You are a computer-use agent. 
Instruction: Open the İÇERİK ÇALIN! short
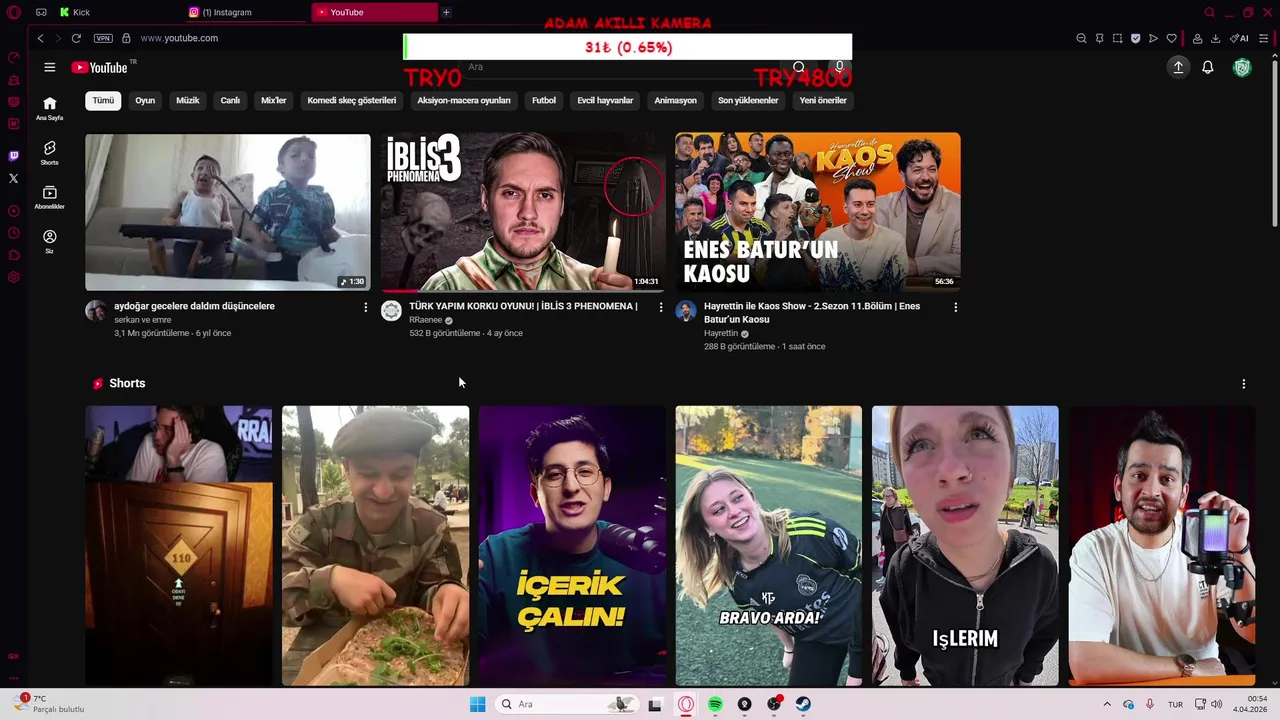[572, 546]
